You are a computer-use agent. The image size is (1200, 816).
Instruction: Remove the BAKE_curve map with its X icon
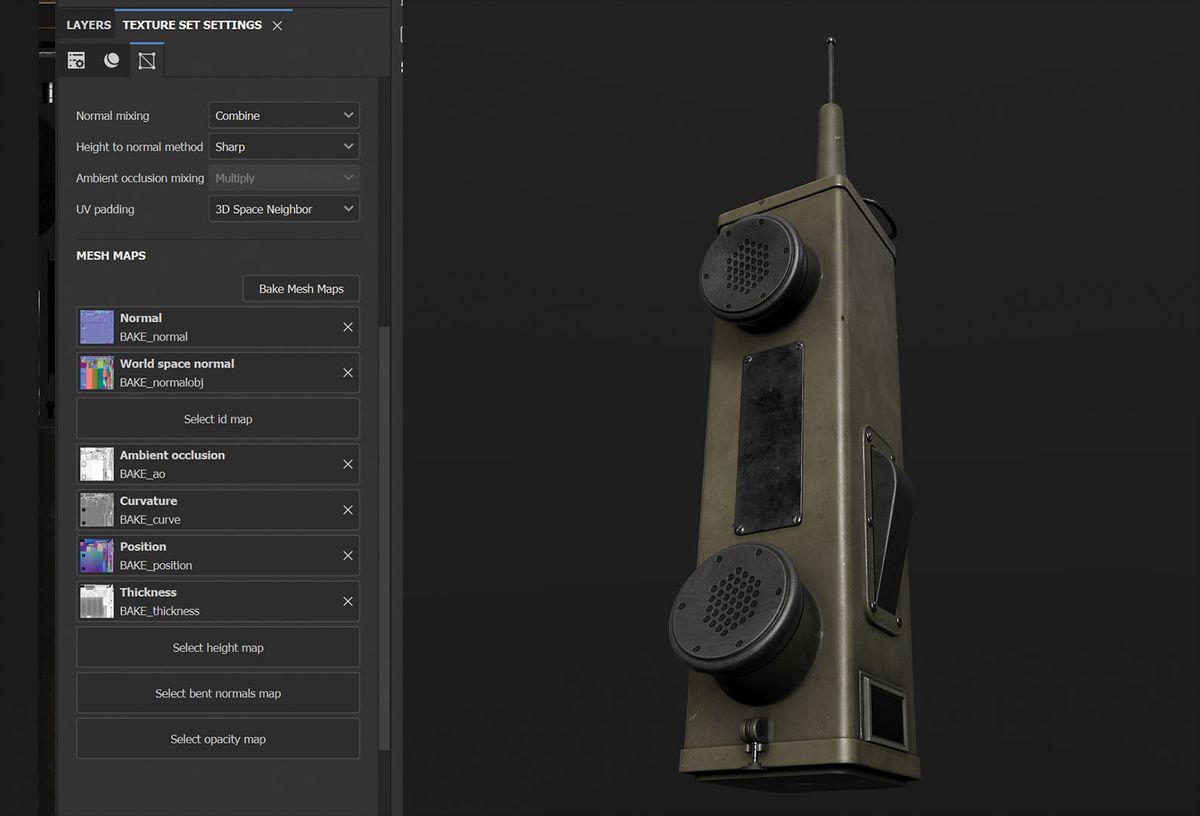coord(347,510)
